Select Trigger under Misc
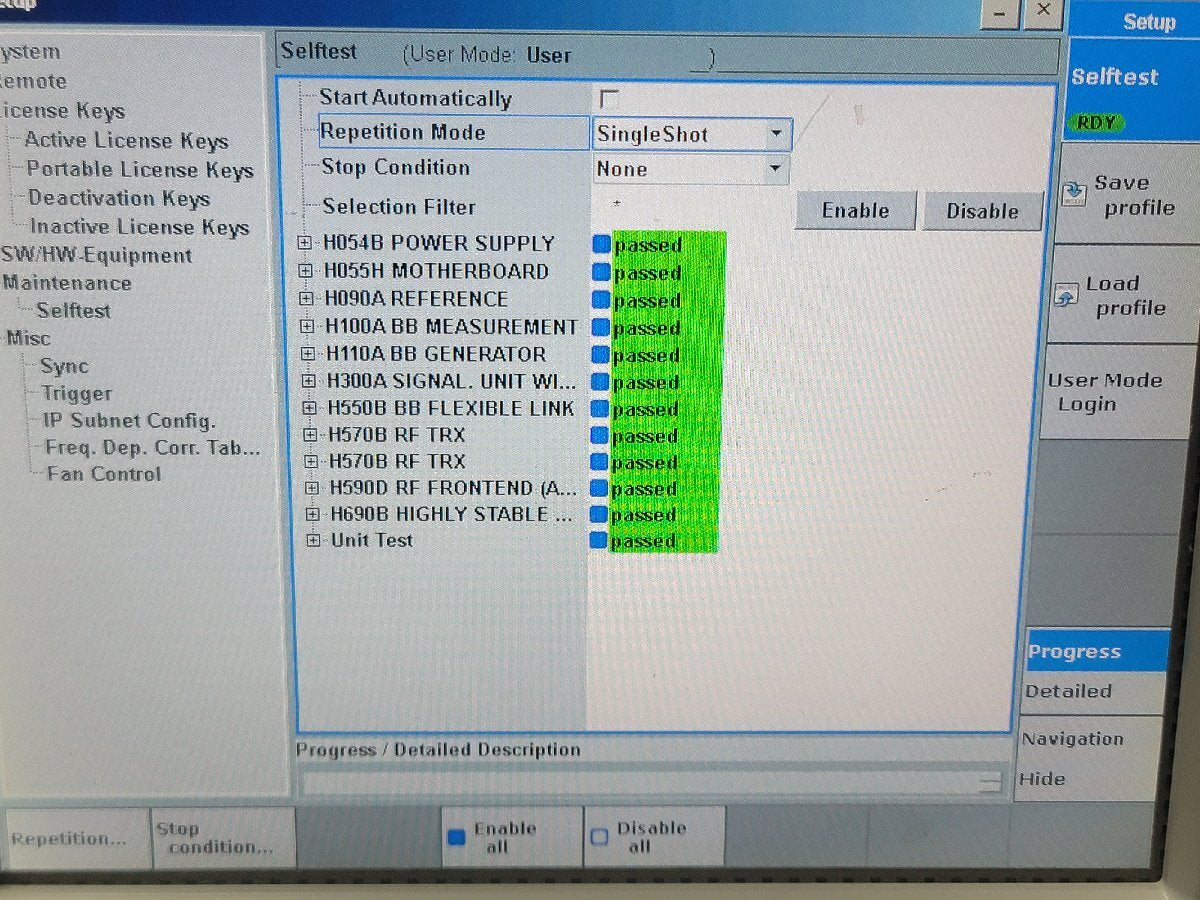Viewport: 1200px width, 900px height. (x=77, y=393)
